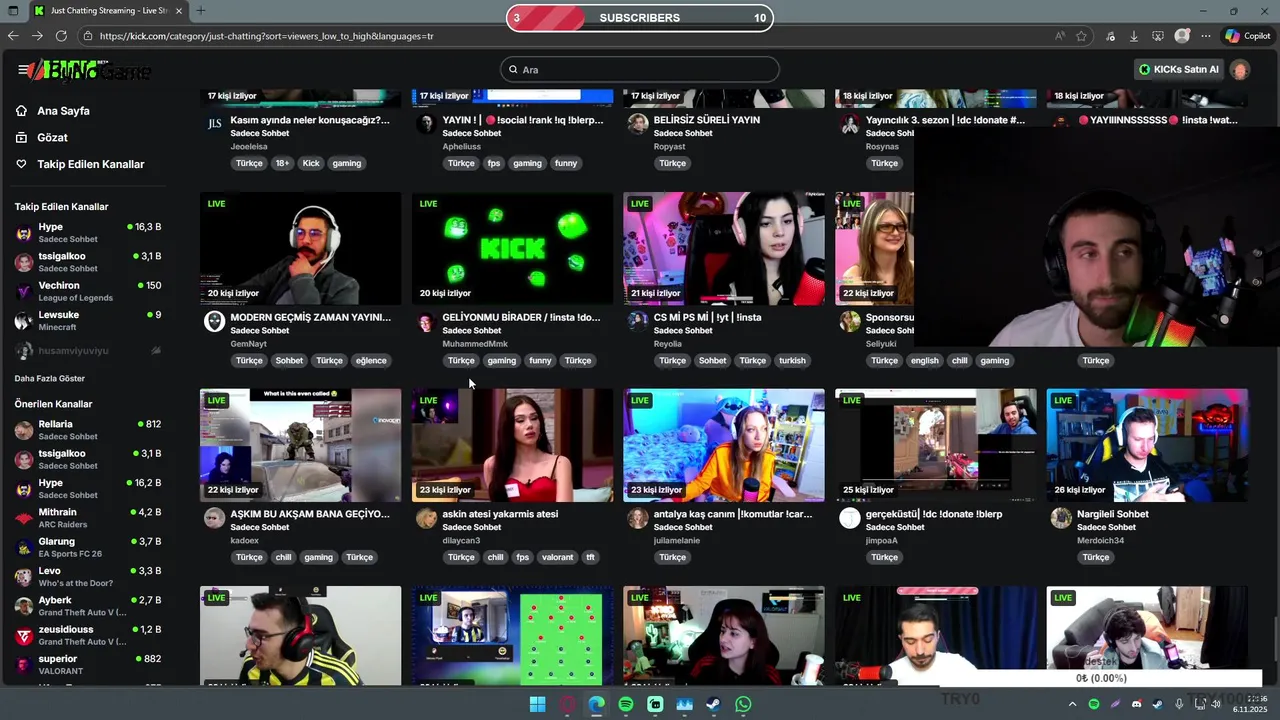This screenshot has width=1280, height=720.
Task: Click MuhammedMmk channel avatar
Action: pyautogui.click(x=426, y=321)
